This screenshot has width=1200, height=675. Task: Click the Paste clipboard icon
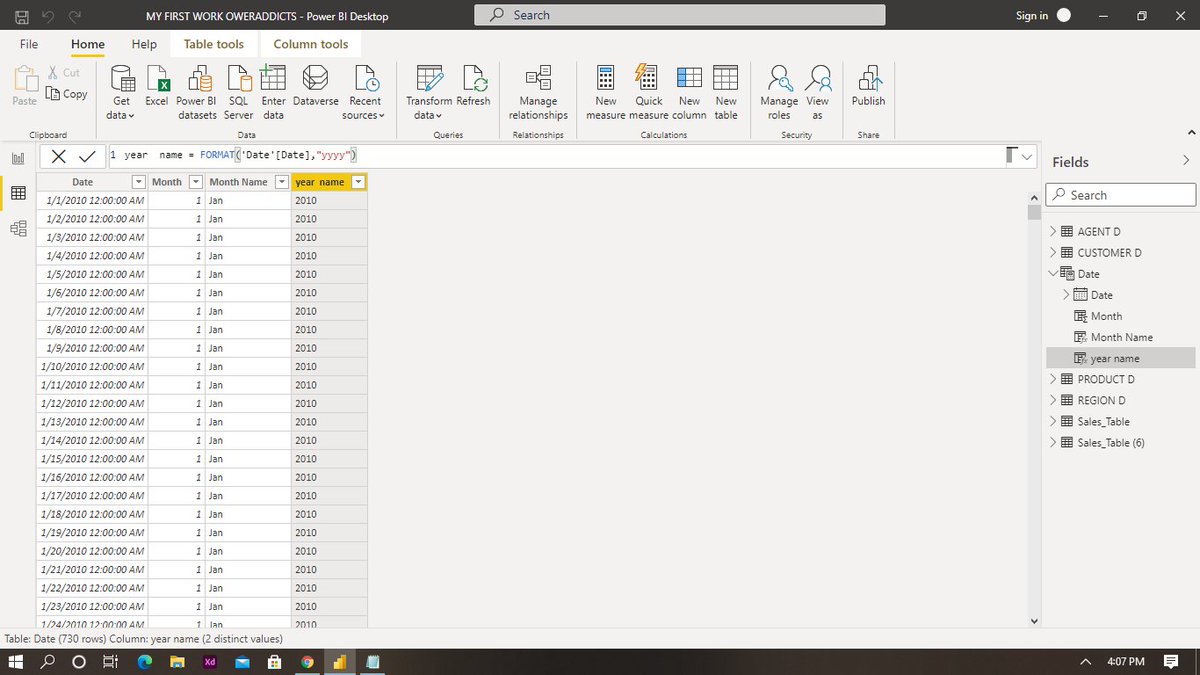click(25, 78)
